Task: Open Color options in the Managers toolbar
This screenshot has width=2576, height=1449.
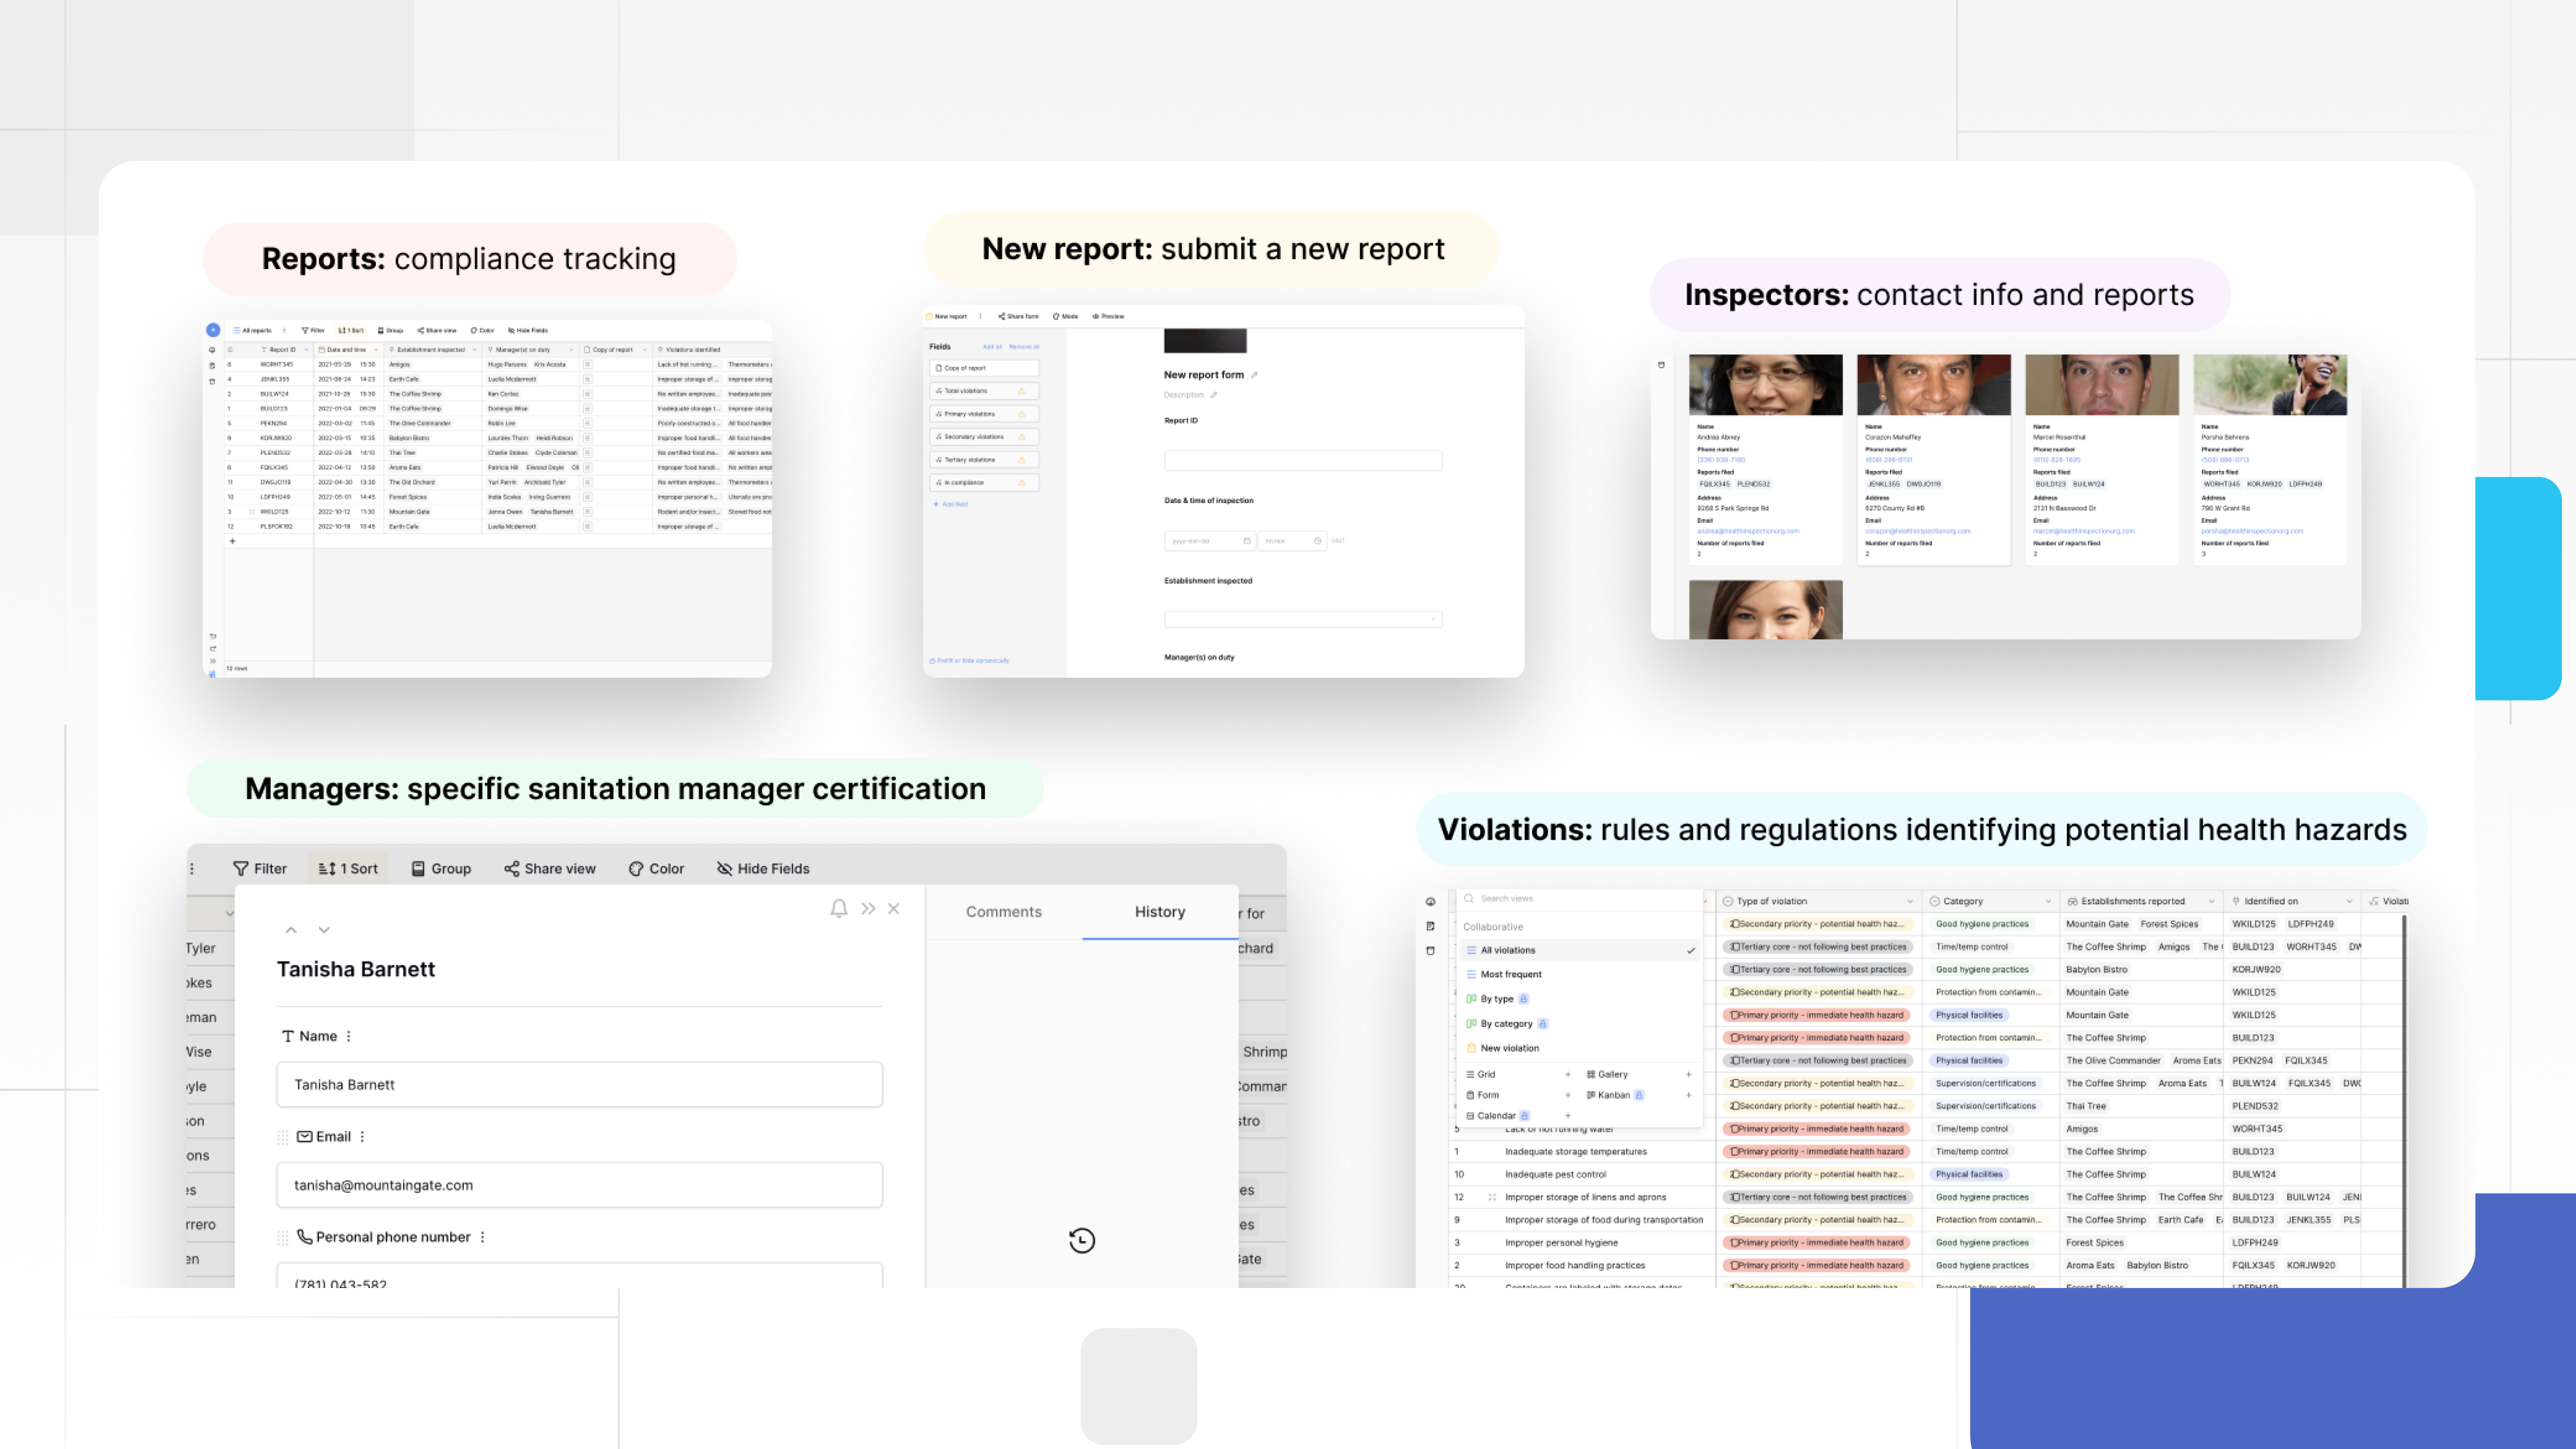Action: 656,868
